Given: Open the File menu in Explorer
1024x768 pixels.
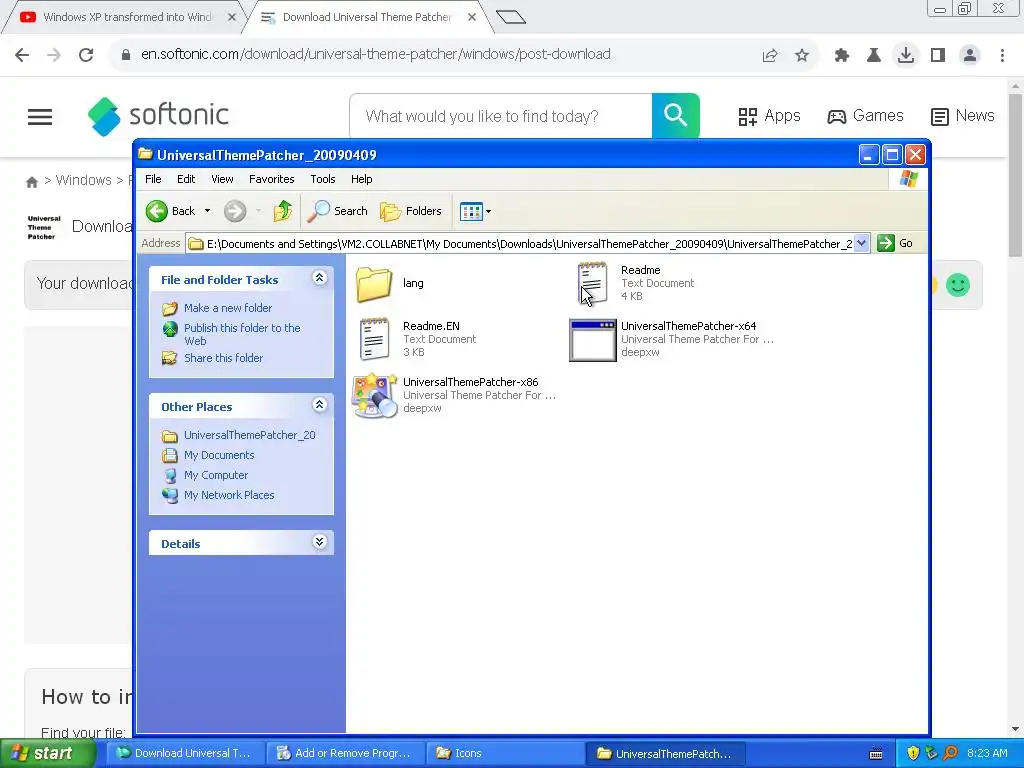Looking at the screenshot, I should tap(153, 179).
